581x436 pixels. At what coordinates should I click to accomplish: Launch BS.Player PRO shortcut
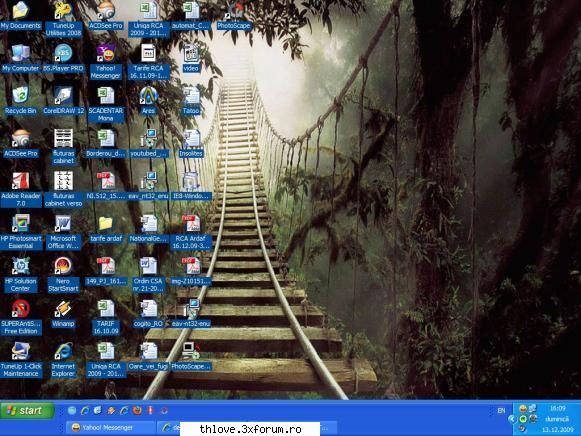[x=63, y=58]
